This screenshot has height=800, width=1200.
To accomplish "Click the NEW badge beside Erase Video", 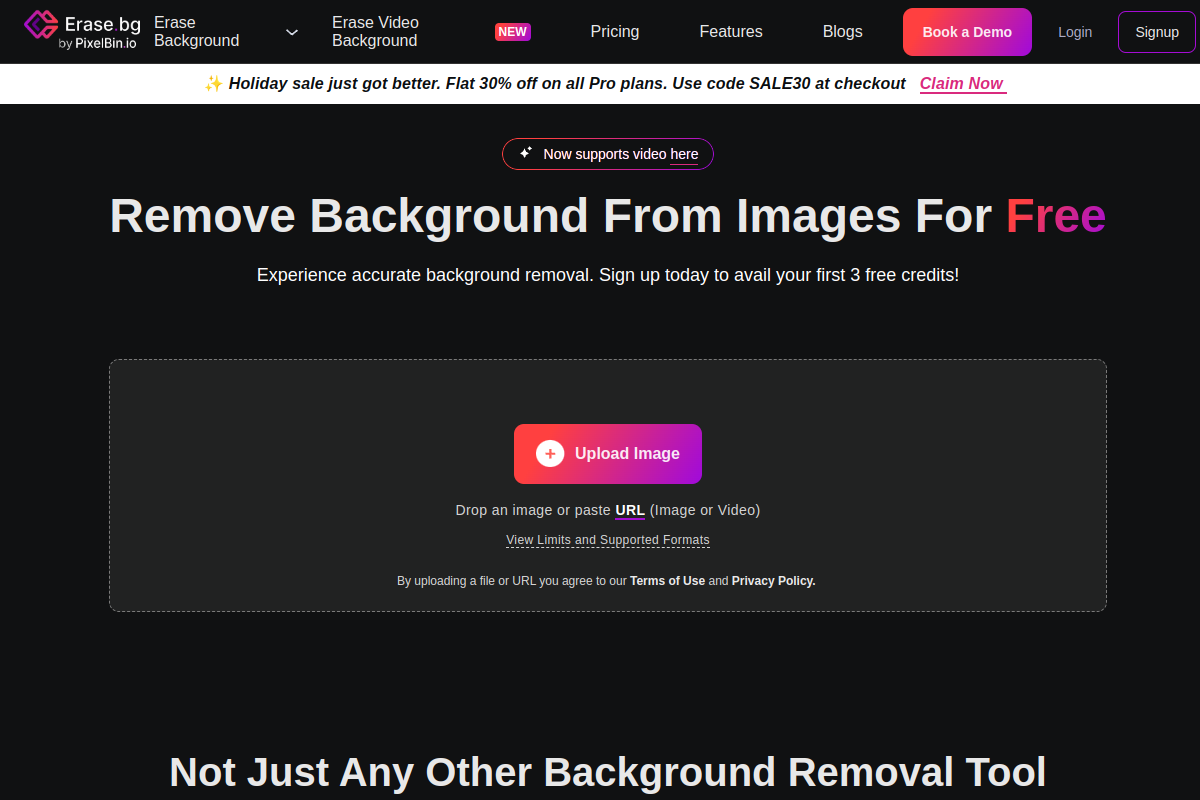I will point(512,32).
